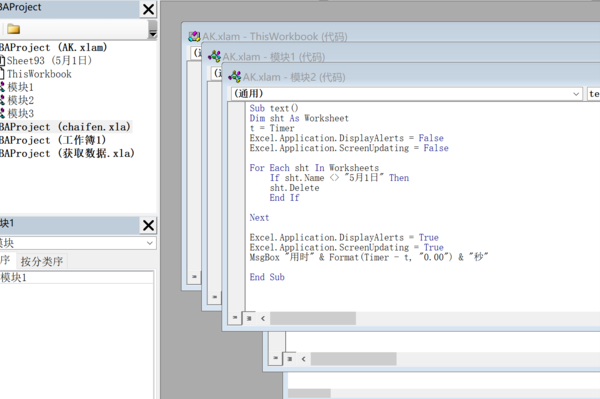
Task: Open ThisWorkbook in project tree
Action: click(39, 74)
